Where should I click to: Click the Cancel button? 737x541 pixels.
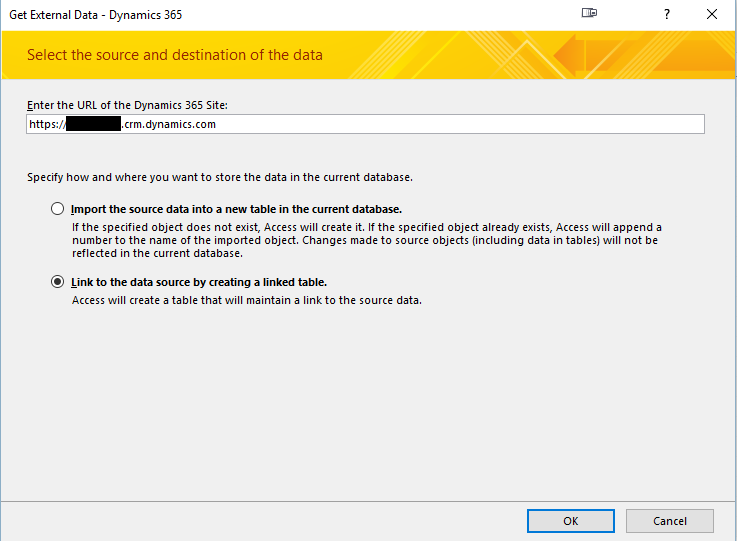point(670,521)
